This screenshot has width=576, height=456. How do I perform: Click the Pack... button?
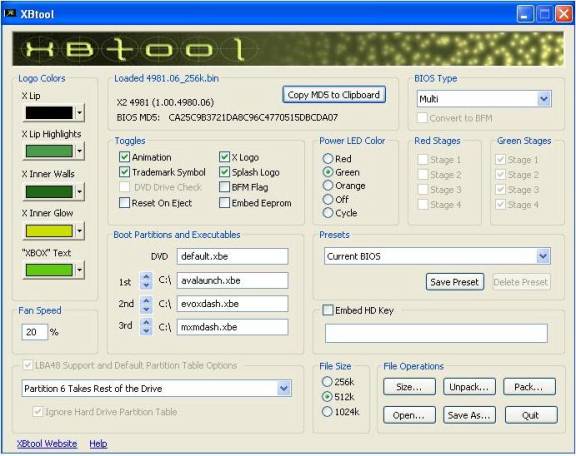click(x=529, y=387)
